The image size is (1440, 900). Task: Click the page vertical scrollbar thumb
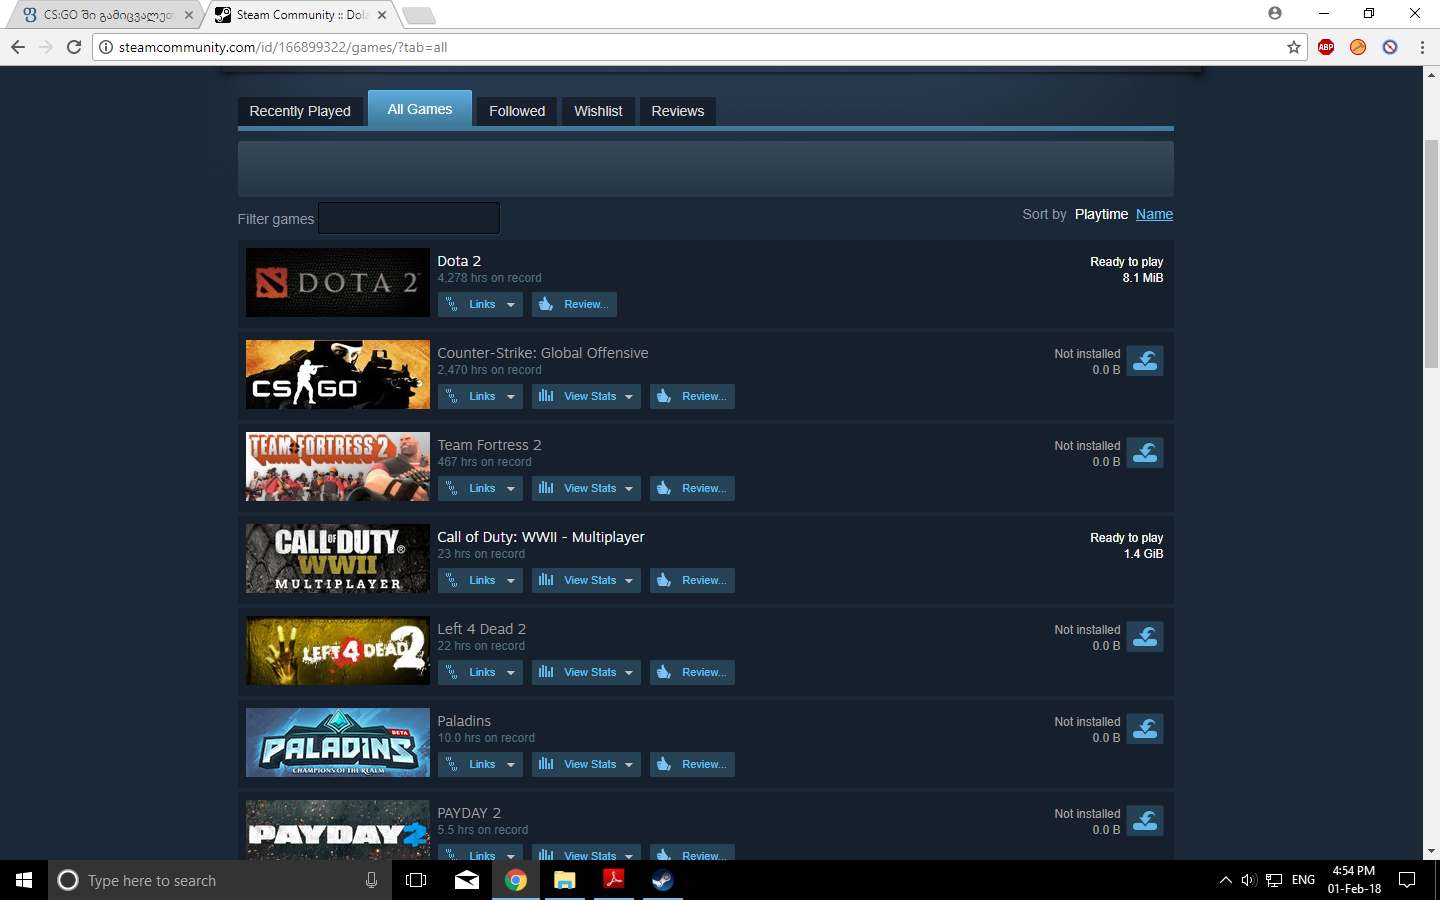click(1431, 255)
